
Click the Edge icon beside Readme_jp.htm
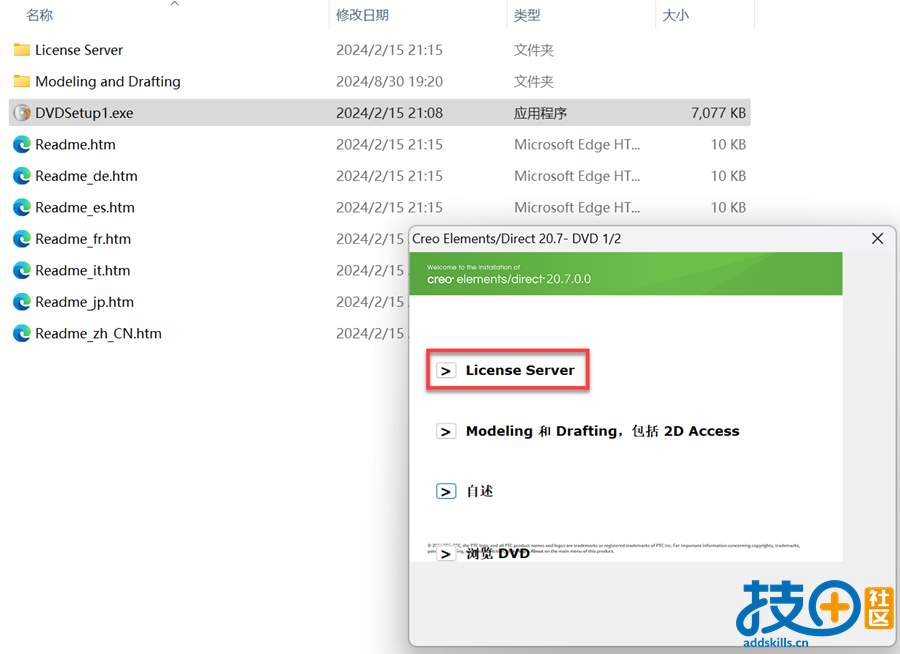pyautogui.click(x=22, y=302)
